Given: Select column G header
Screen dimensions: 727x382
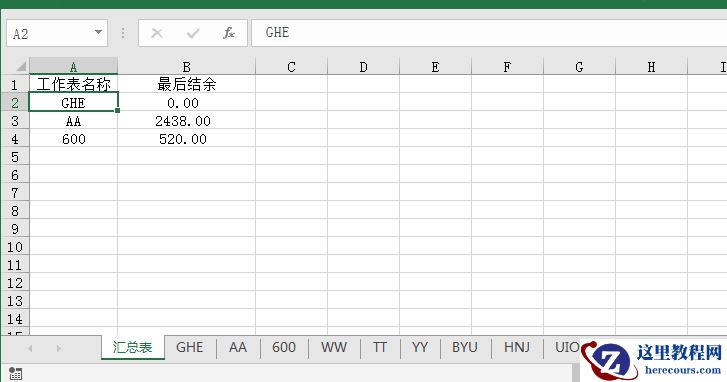Looking at the screenshot, I should click(579, 67).
